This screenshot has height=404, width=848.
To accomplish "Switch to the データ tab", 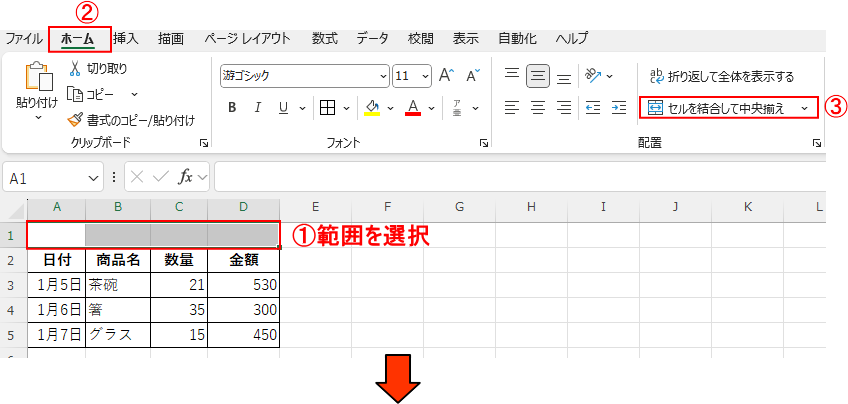I will pos(372,38).
